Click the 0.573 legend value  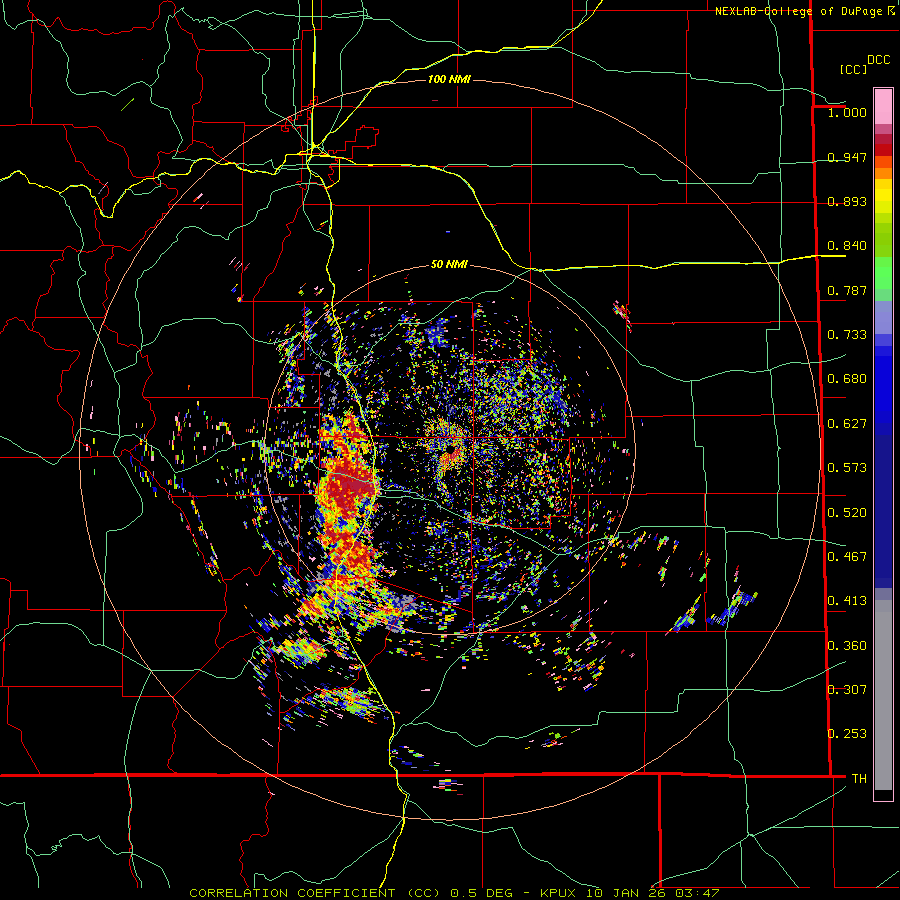(x=847, y=468)
